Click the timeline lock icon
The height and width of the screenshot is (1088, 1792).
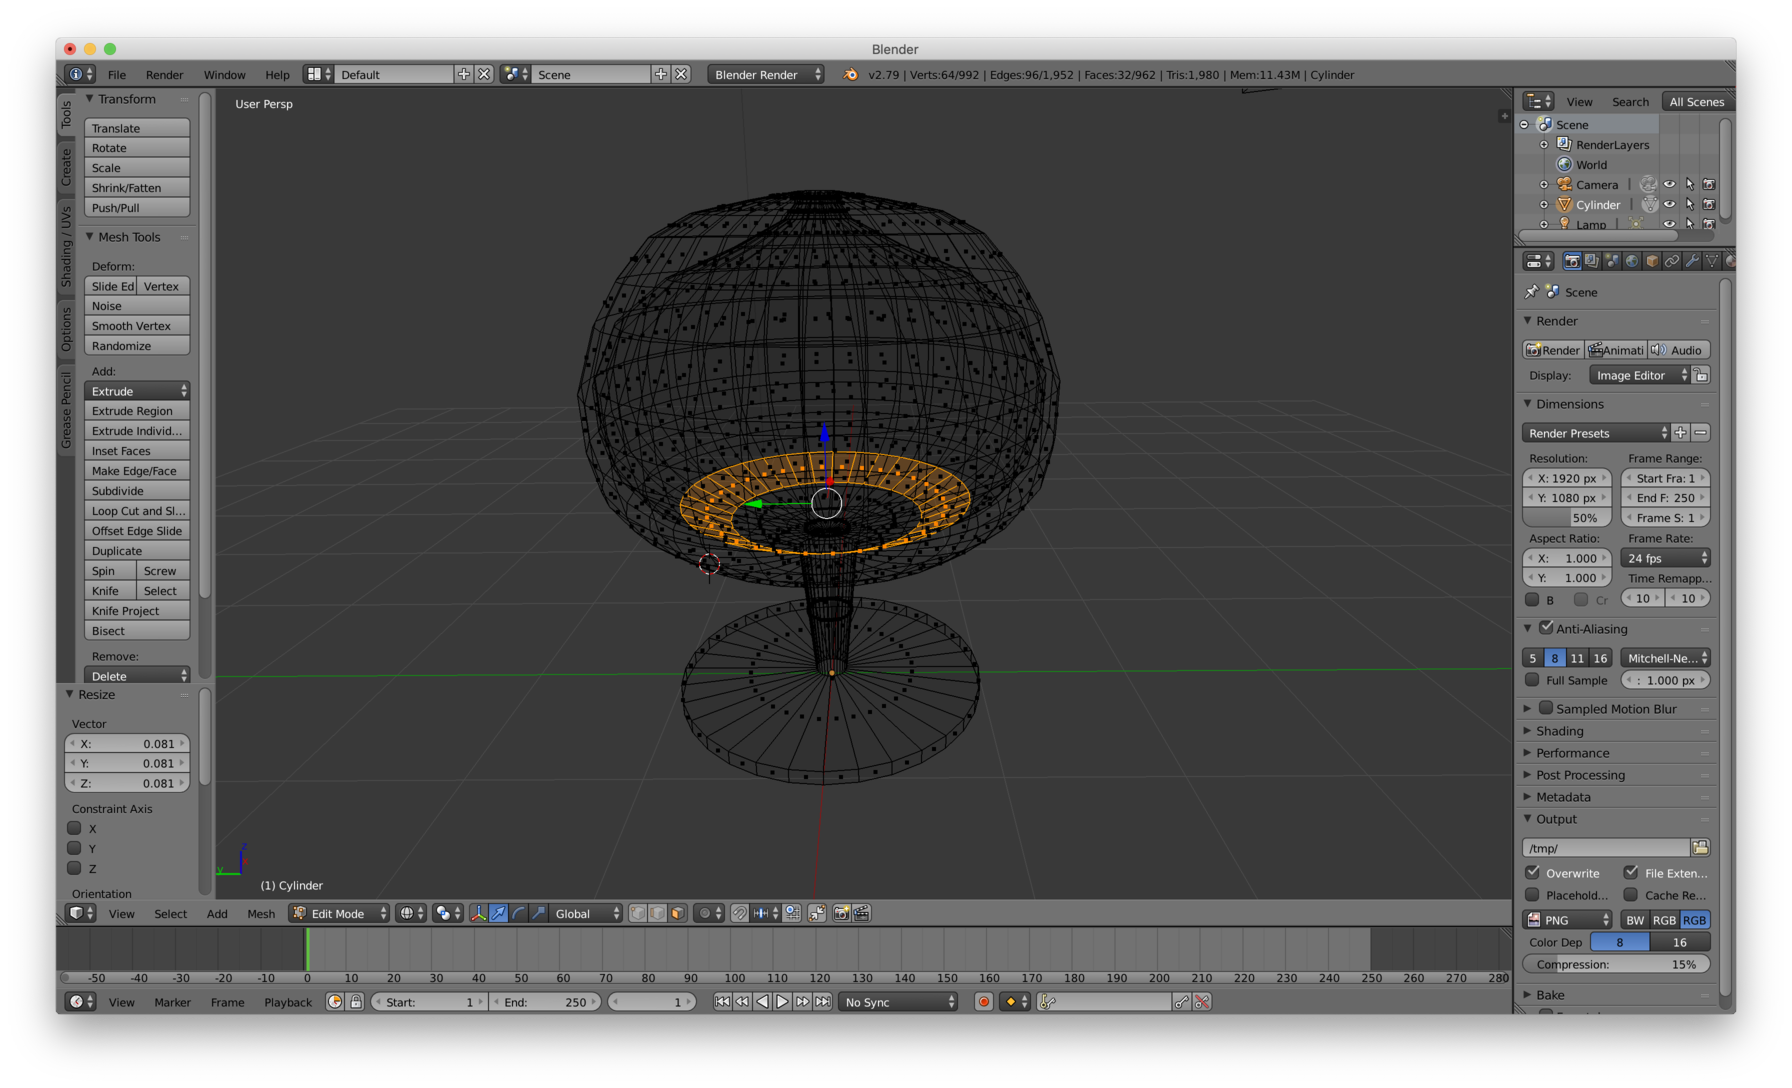(x=355, y=1002)
